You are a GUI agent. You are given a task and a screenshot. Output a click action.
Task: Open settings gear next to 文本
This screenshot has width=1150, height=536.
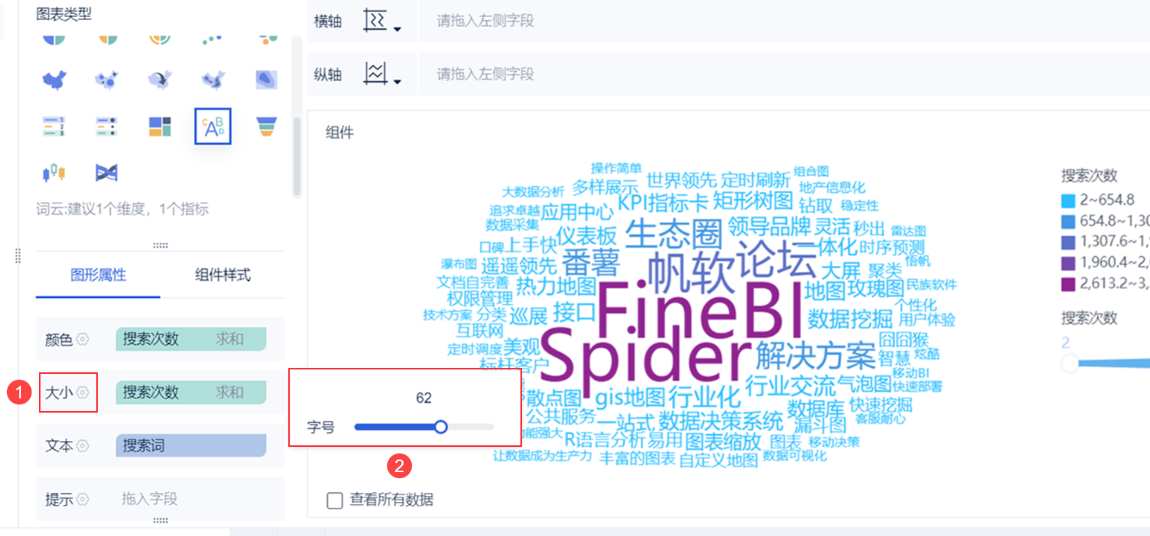click(x=83, y=445)
